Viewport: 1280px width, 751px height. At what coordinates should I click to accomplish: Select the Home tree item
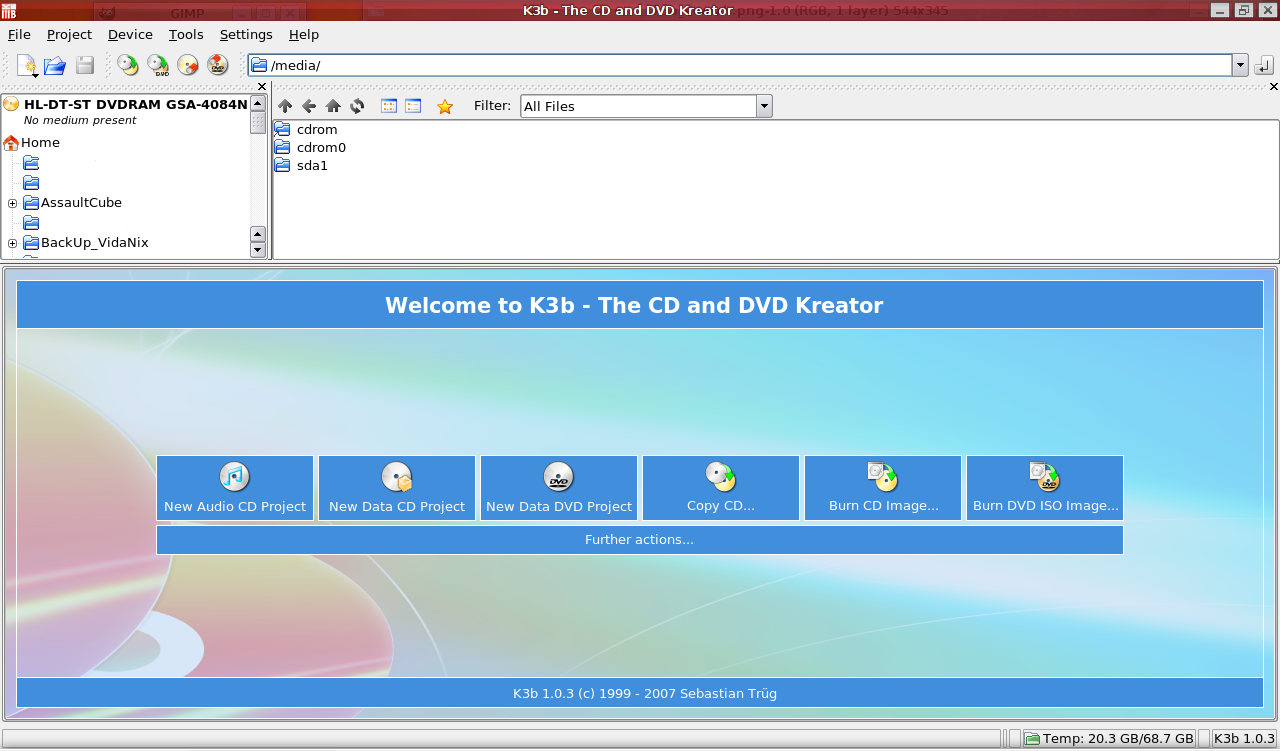(40, 142)
